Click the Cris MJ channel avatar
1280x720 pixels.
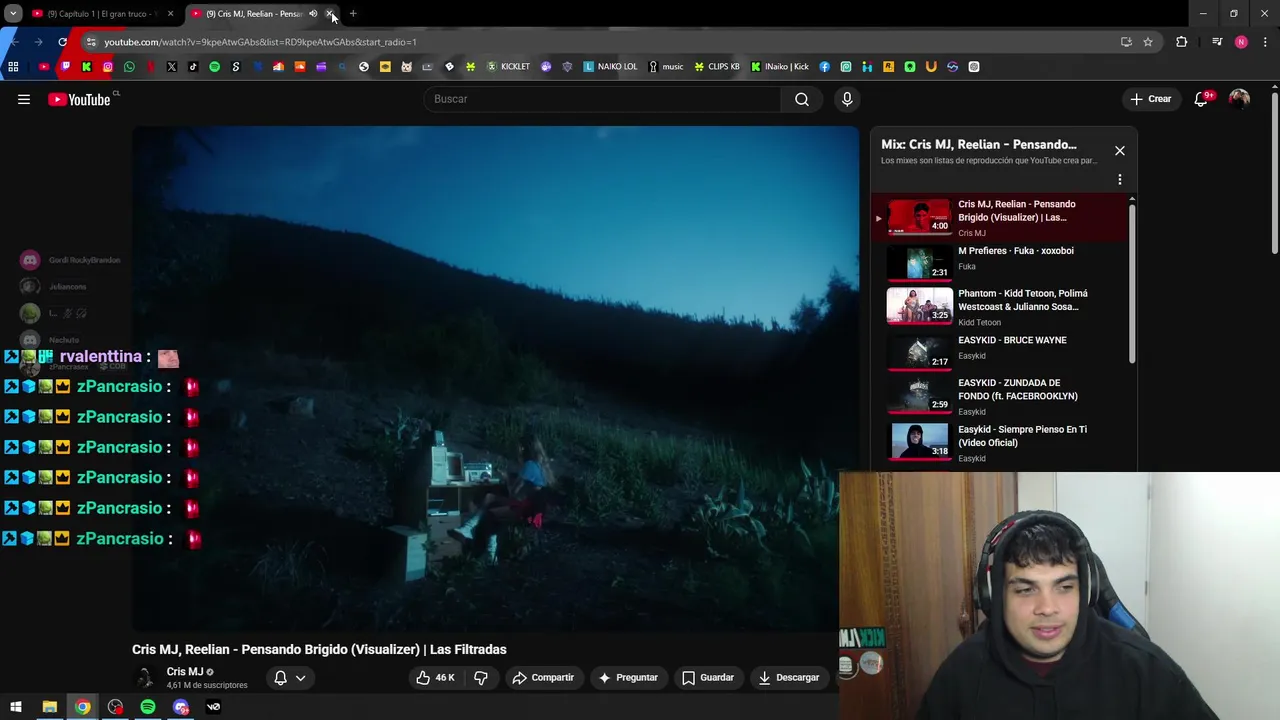[x=145, y=678]
